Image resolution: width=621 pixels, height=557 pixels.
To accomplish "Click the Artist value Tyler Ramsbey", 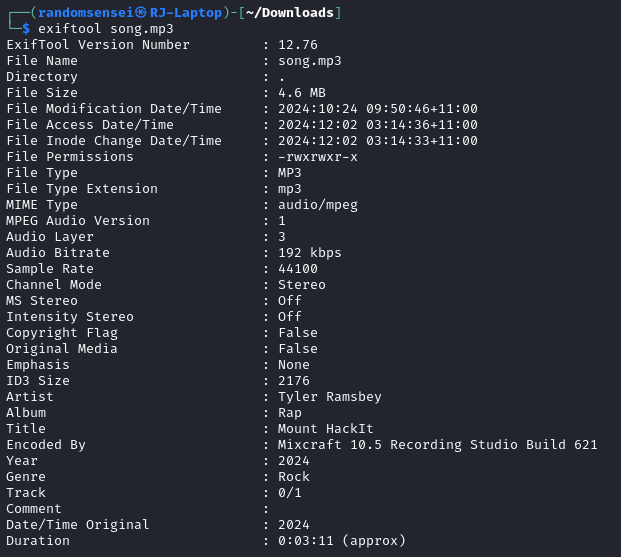I will (330, 397).
